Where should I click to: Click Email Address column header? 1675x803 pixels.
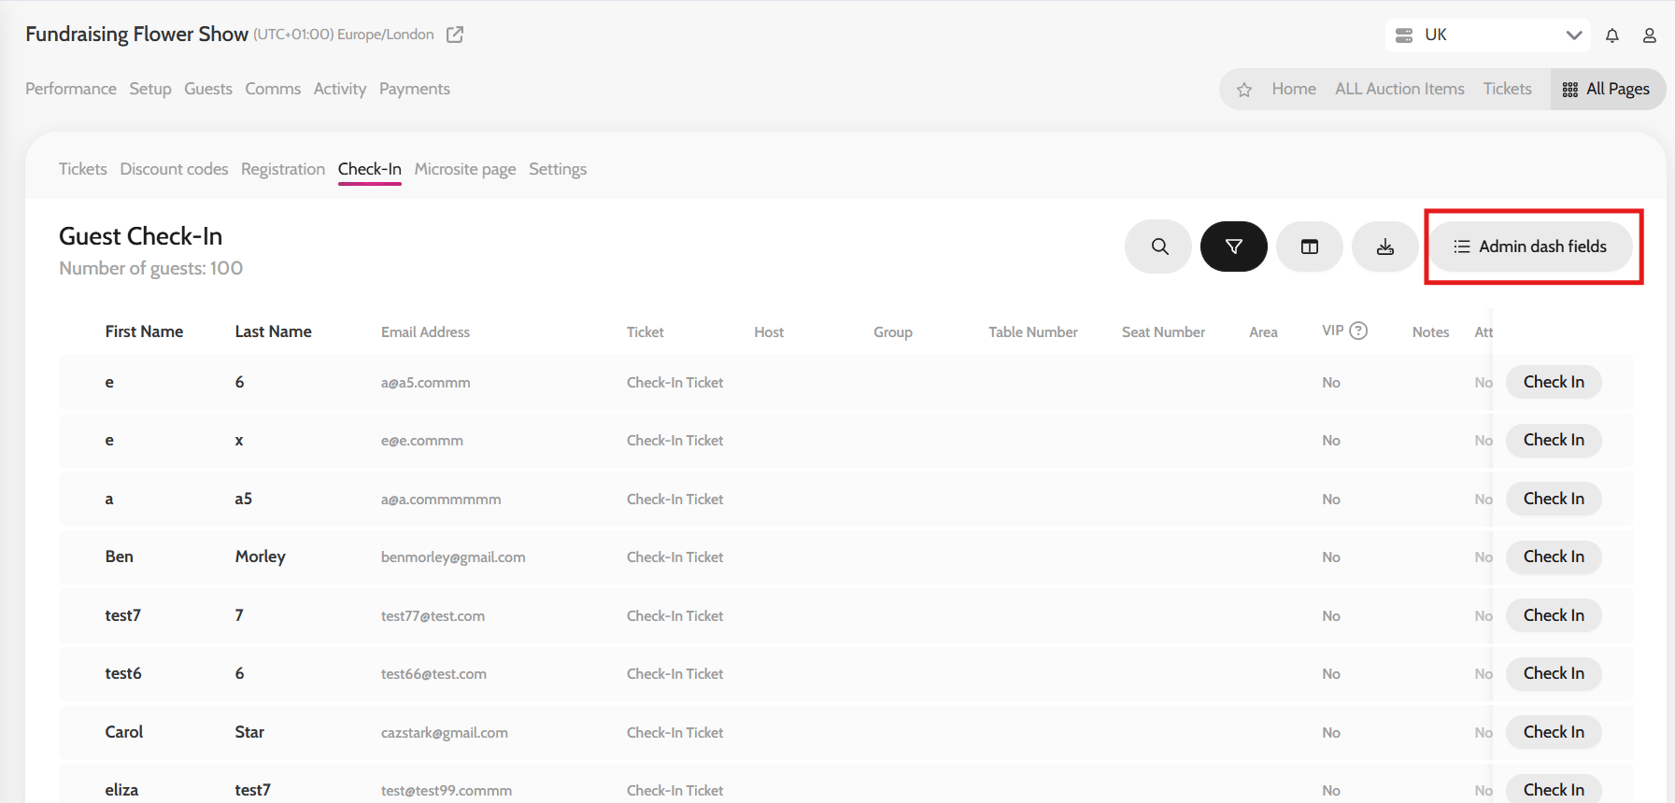point(425,332)
